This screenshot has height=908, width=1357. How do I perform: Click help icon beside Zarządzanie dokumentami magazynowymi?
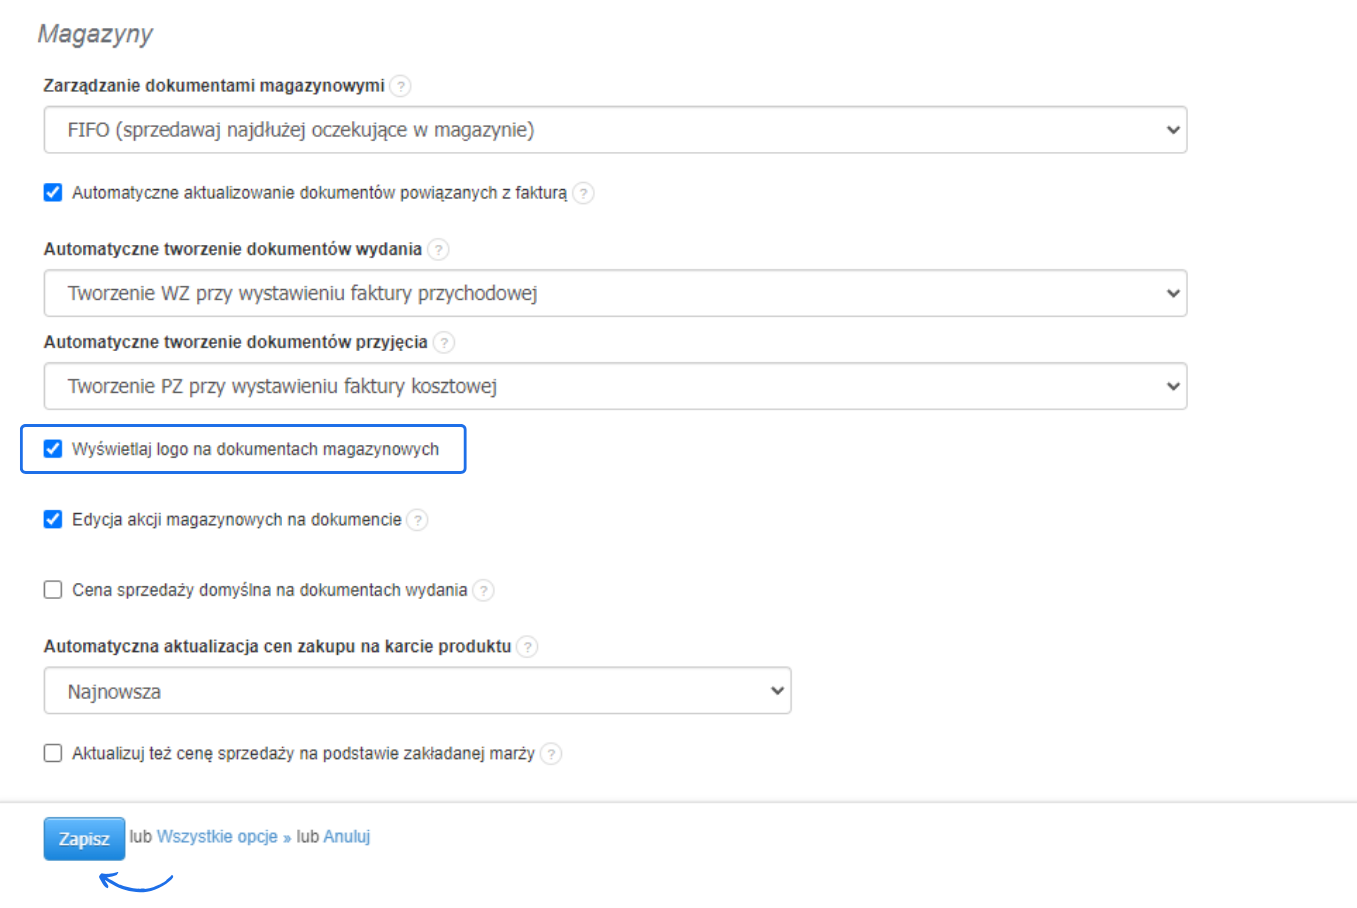tap(400, 86)
